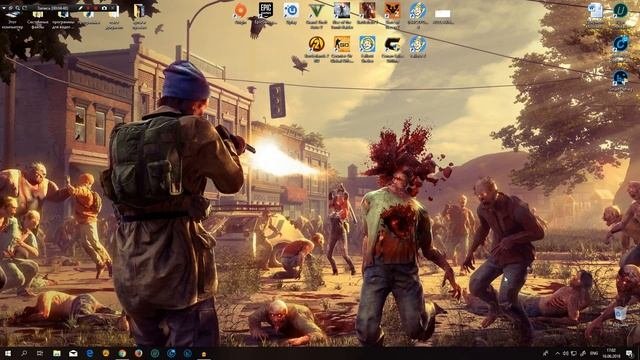Open File Explorer from the taskbar

[x=57, y=353]
